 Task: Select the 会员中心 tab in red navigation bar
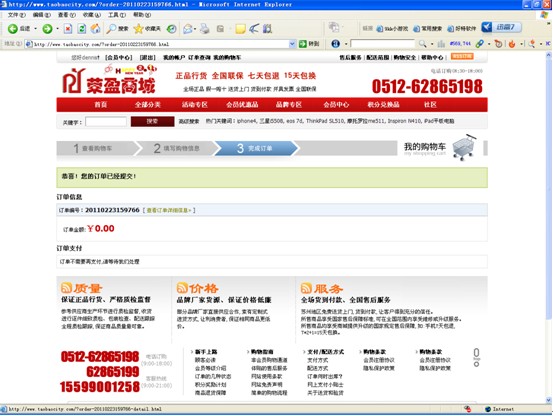[336, 105]
